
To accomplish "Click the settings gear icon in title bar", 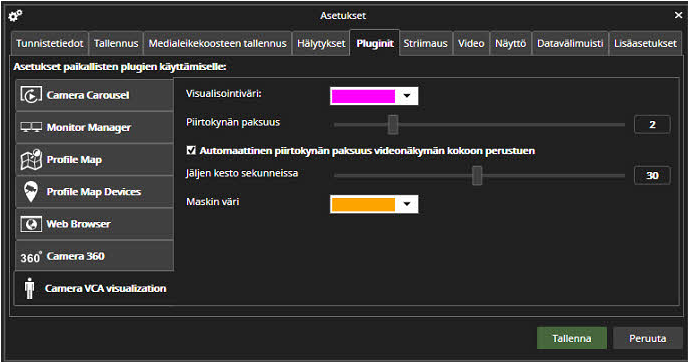I will (x=15, y=16).
